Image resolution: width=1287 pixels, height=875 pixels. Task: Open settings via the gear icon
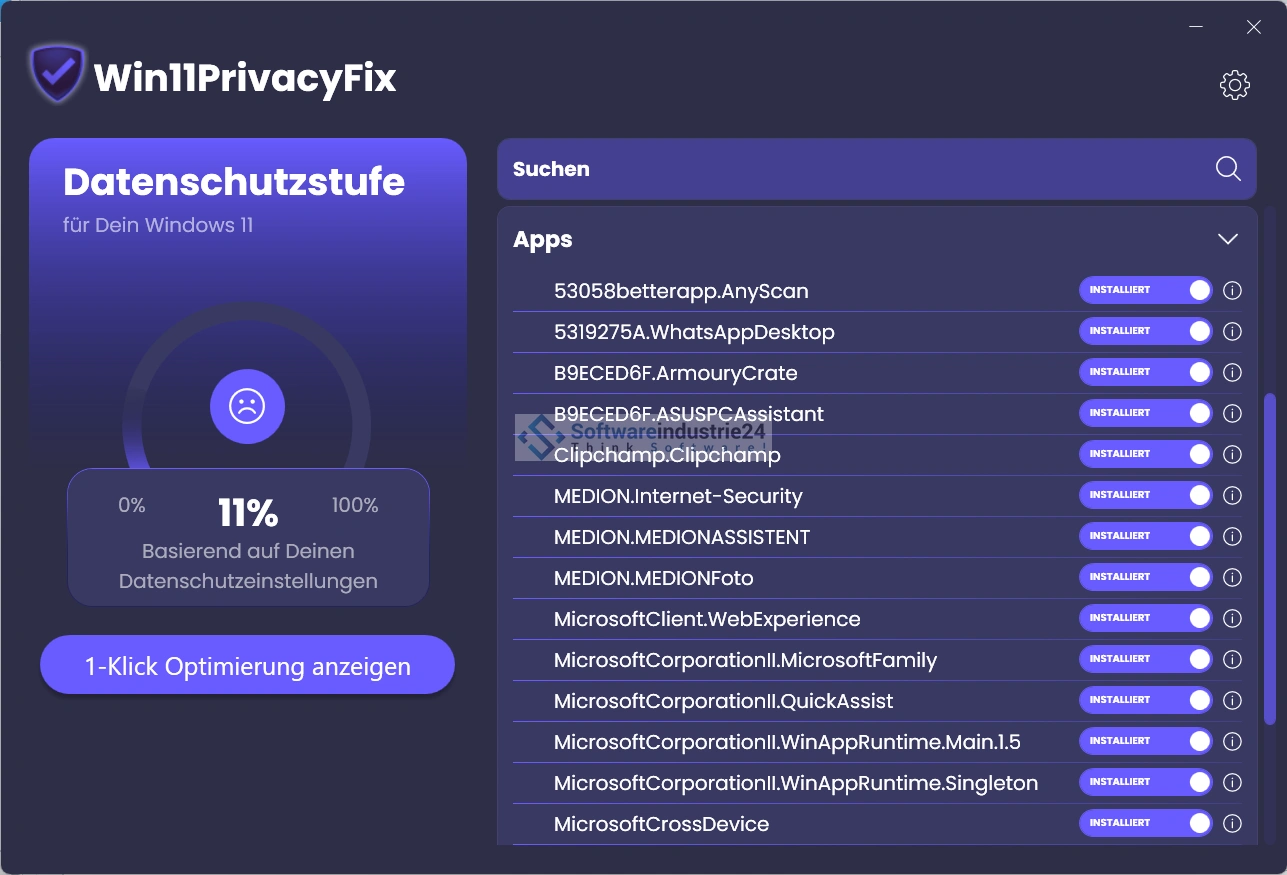[1235, 85]
